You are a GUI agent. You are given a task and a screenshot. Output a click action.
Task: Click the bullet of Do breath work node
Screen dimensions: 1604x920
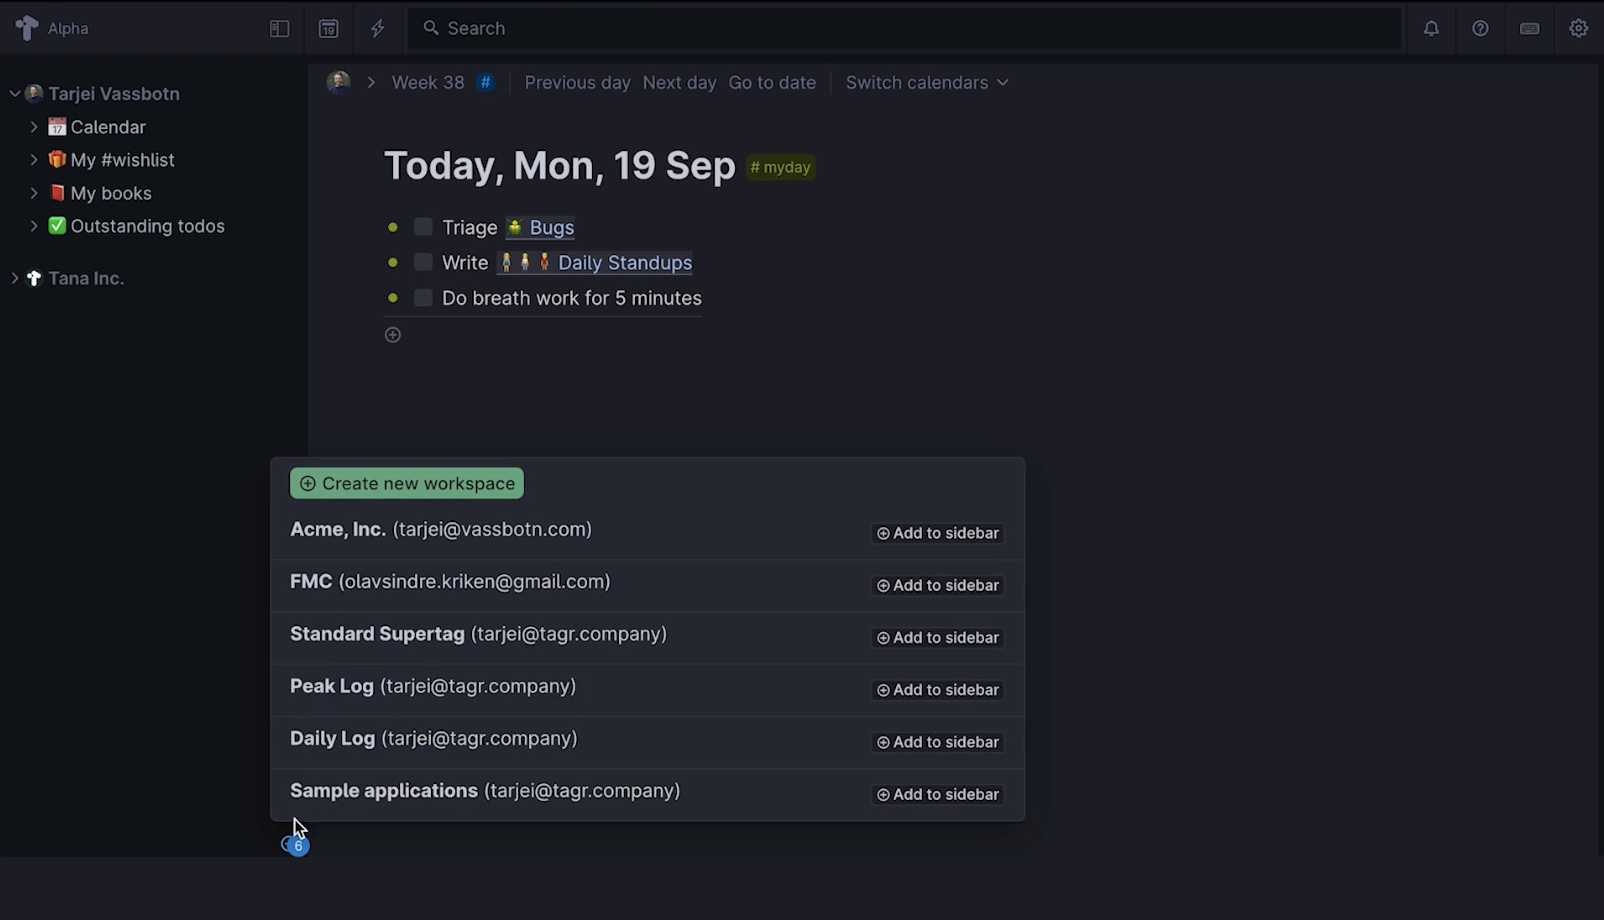[x=393, y=298]
